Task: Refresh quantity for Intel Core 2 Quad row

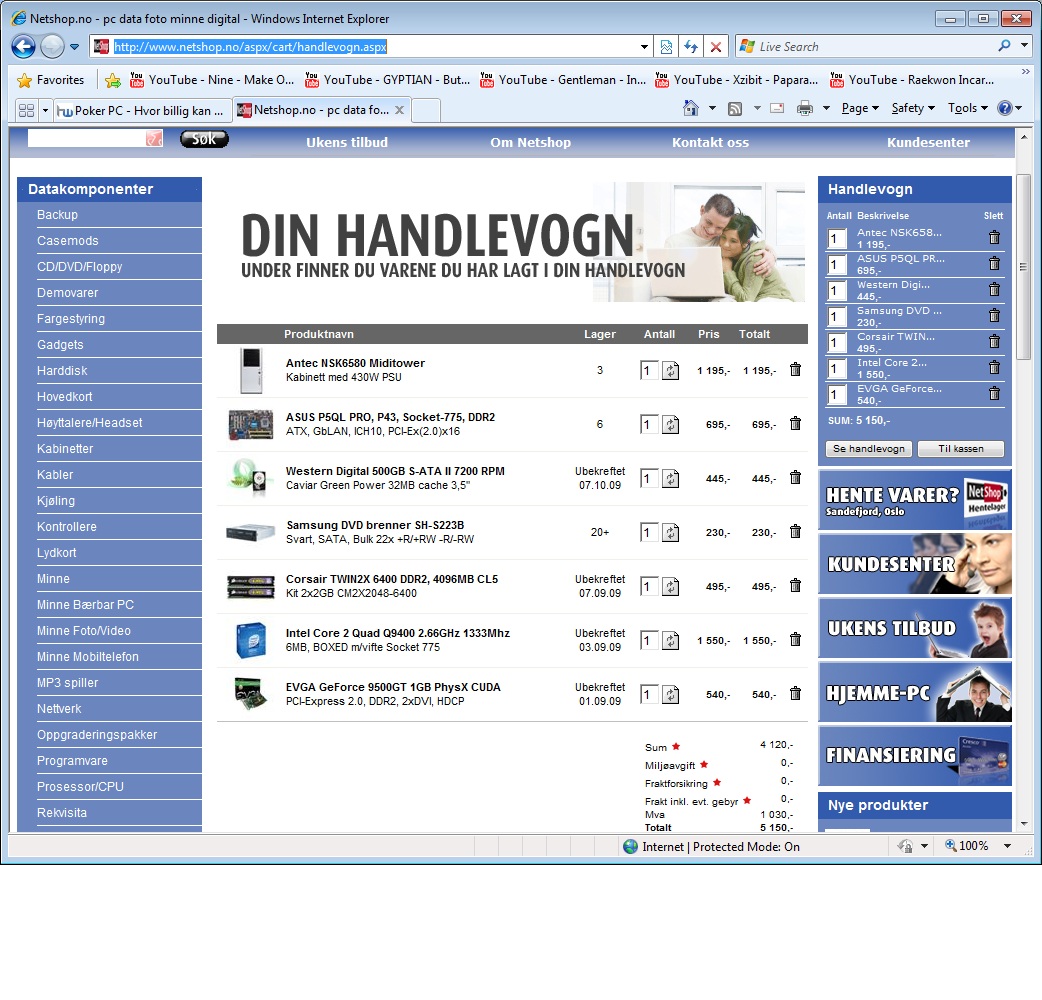Action: point(671,641)
